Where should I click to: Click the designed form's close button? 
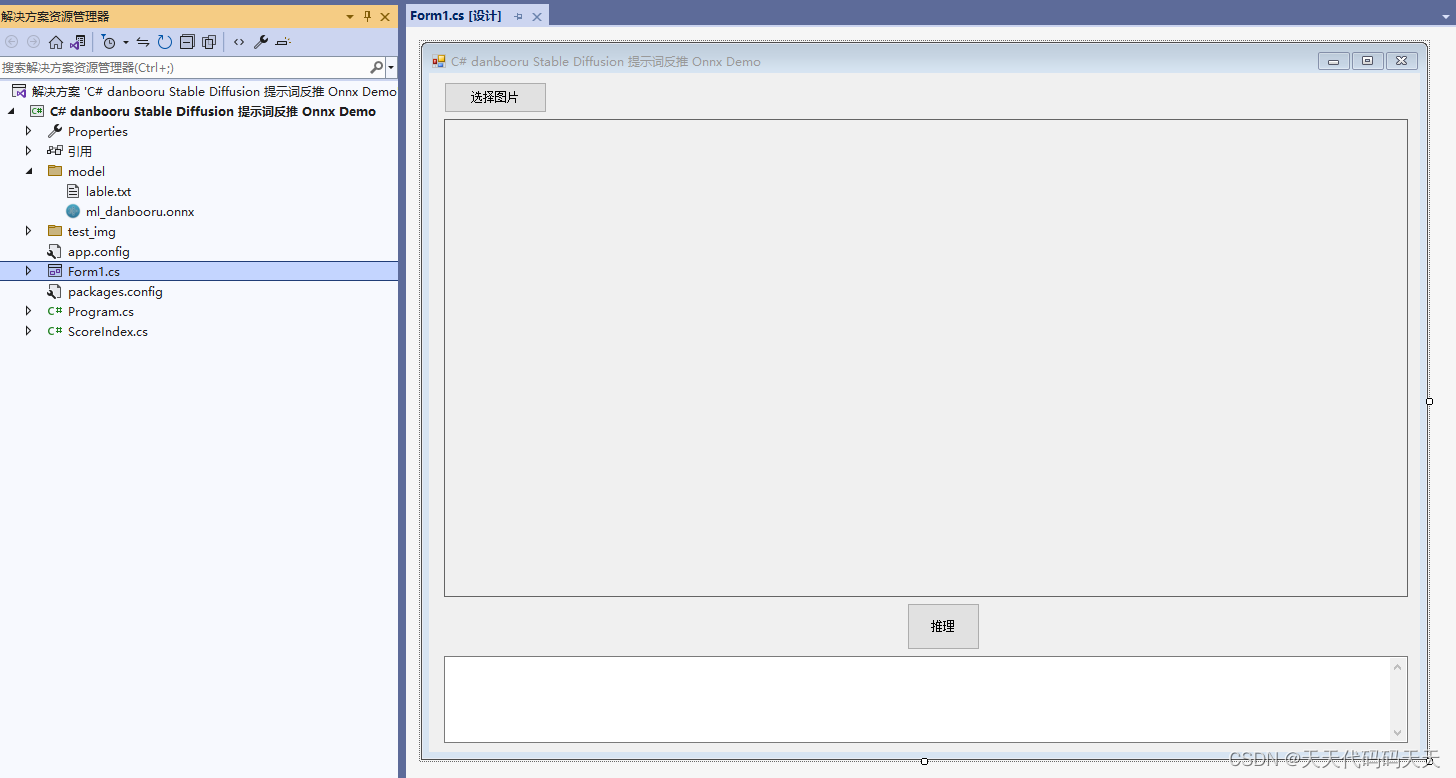[1402, 61]
